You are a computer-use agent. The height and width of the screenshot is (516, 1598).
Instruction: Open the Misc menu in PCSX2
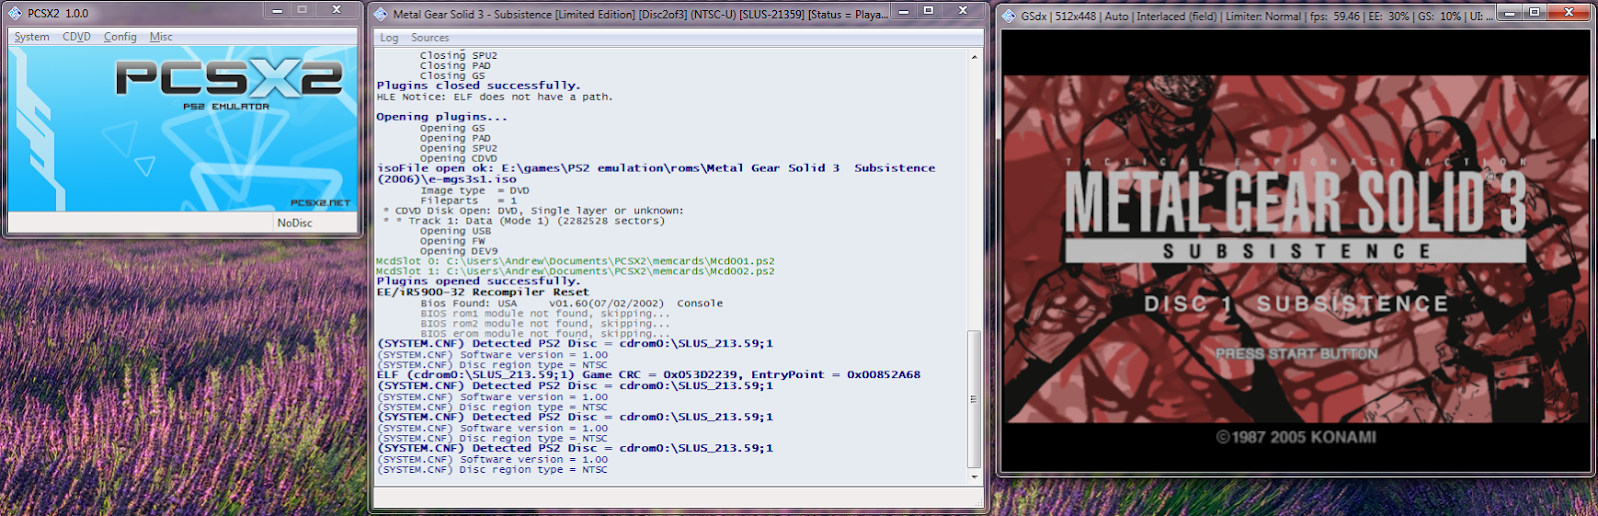click(161, 37)
